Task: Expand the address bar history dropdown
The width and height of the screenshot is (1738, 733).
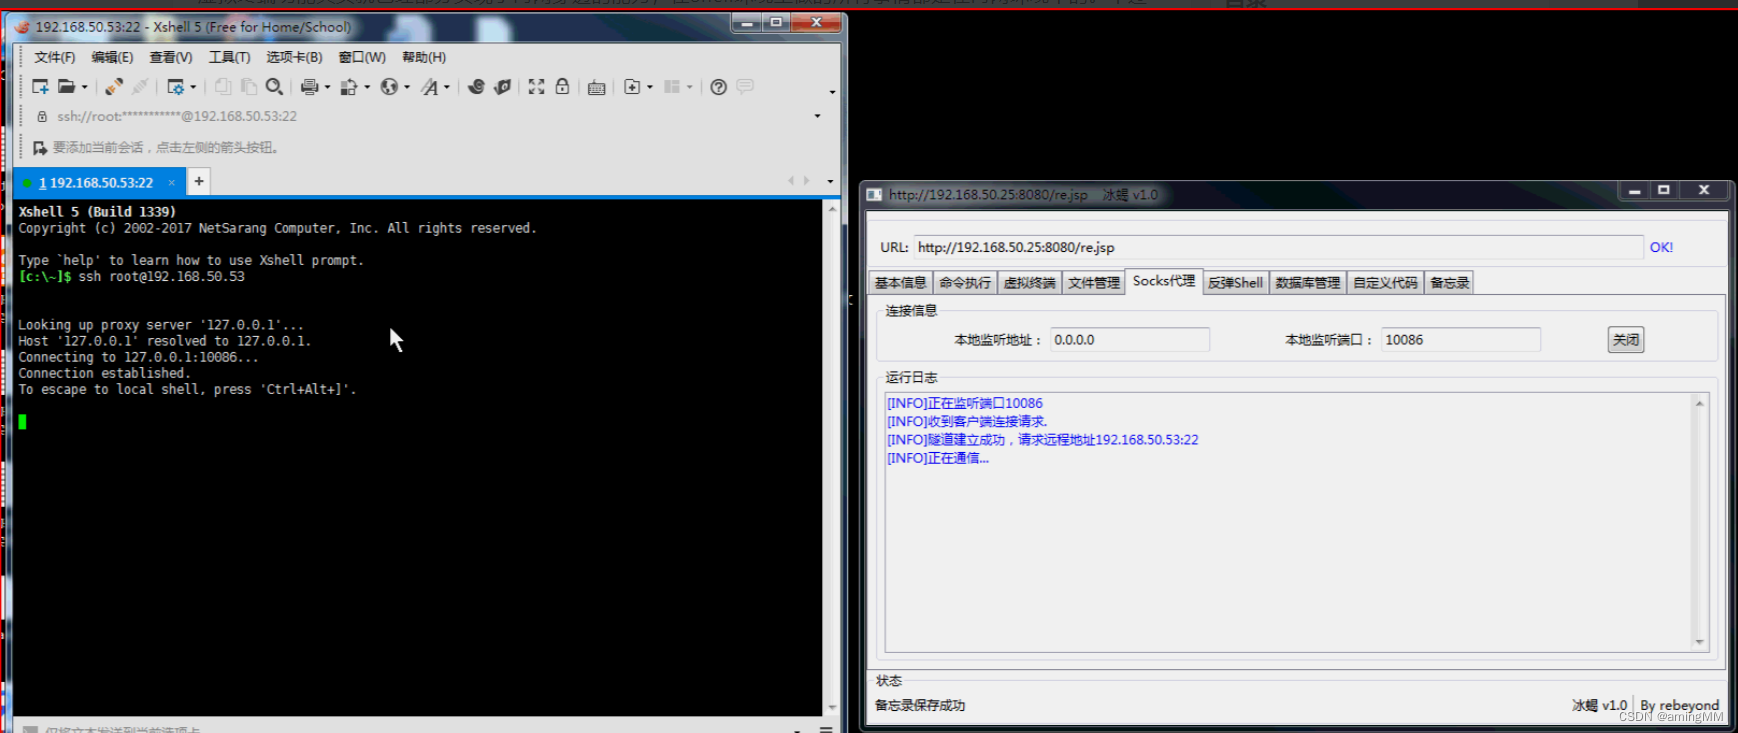Action: click(x=817, y=116)
